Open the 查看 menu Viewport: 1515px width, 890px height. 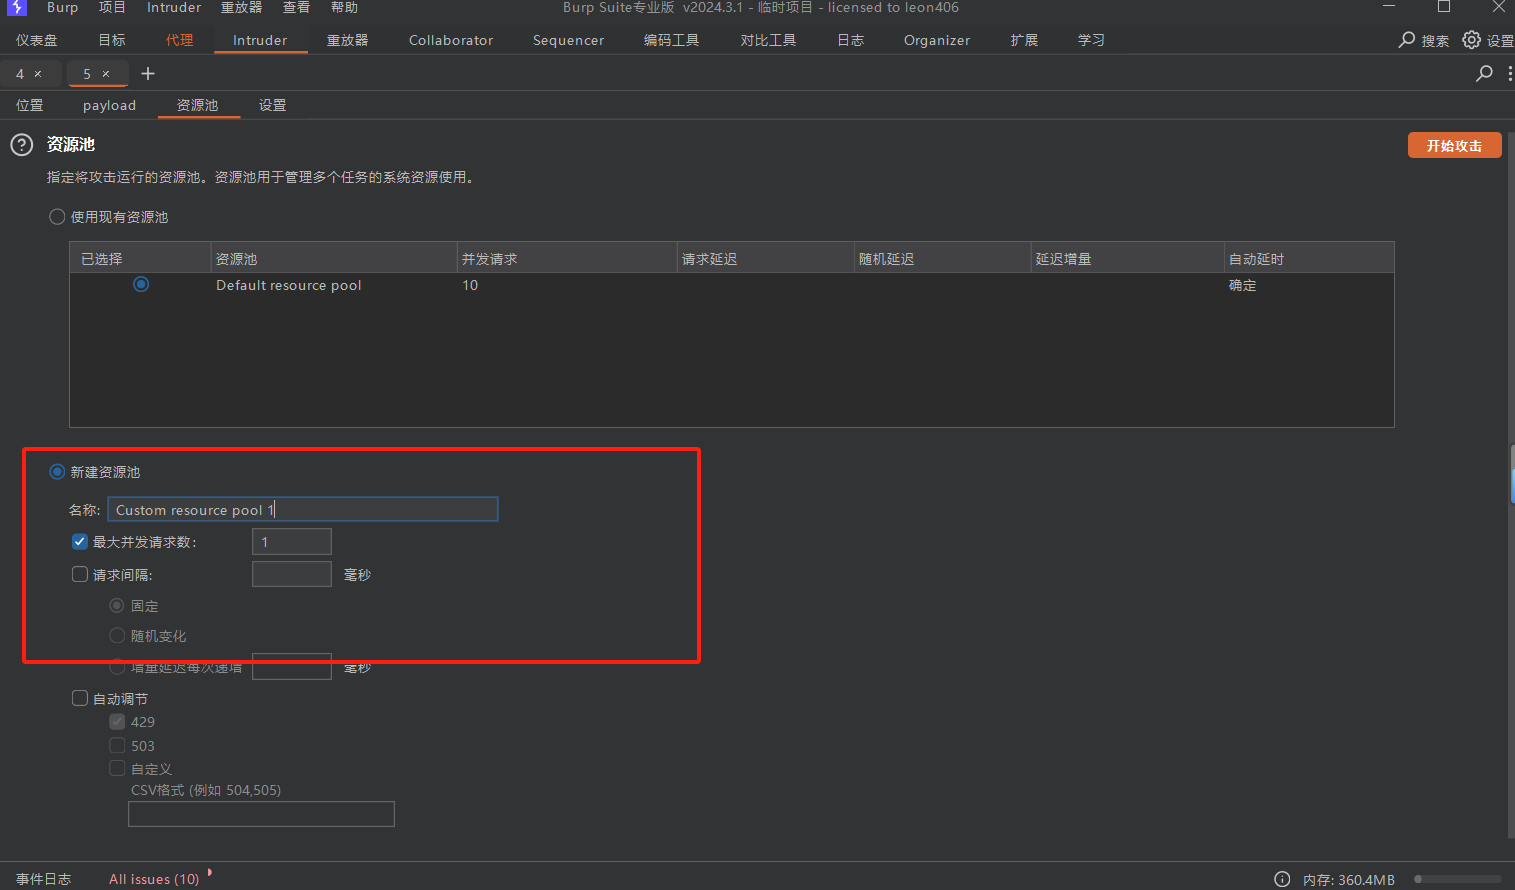(296, 7)
